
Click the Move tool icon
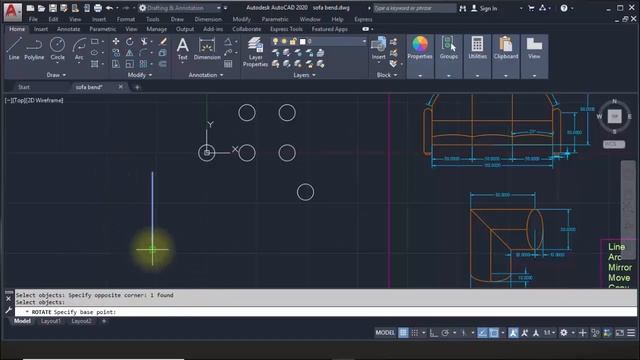116,42
